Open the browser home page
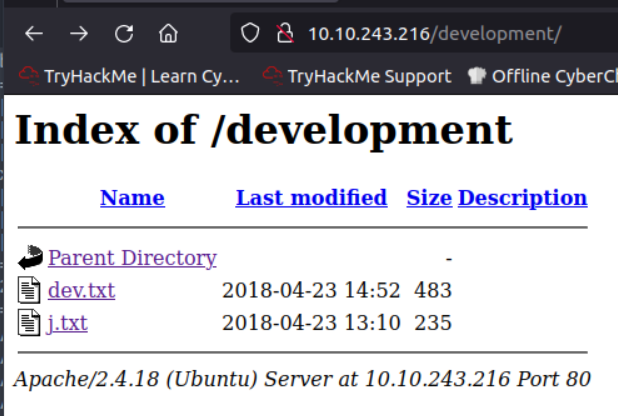 pyautogui.click(x=168, y=34)
